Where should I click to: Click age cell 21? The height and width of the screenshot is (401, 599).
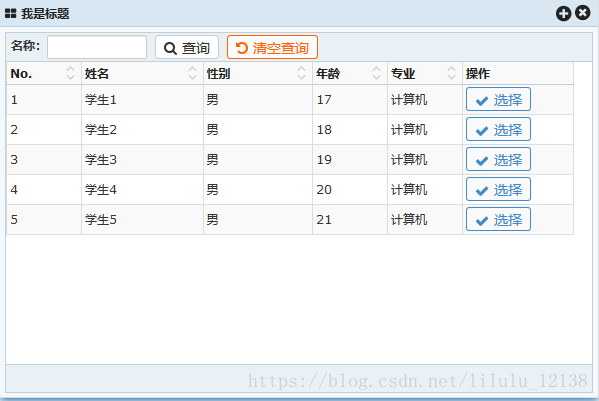point(350,220)
